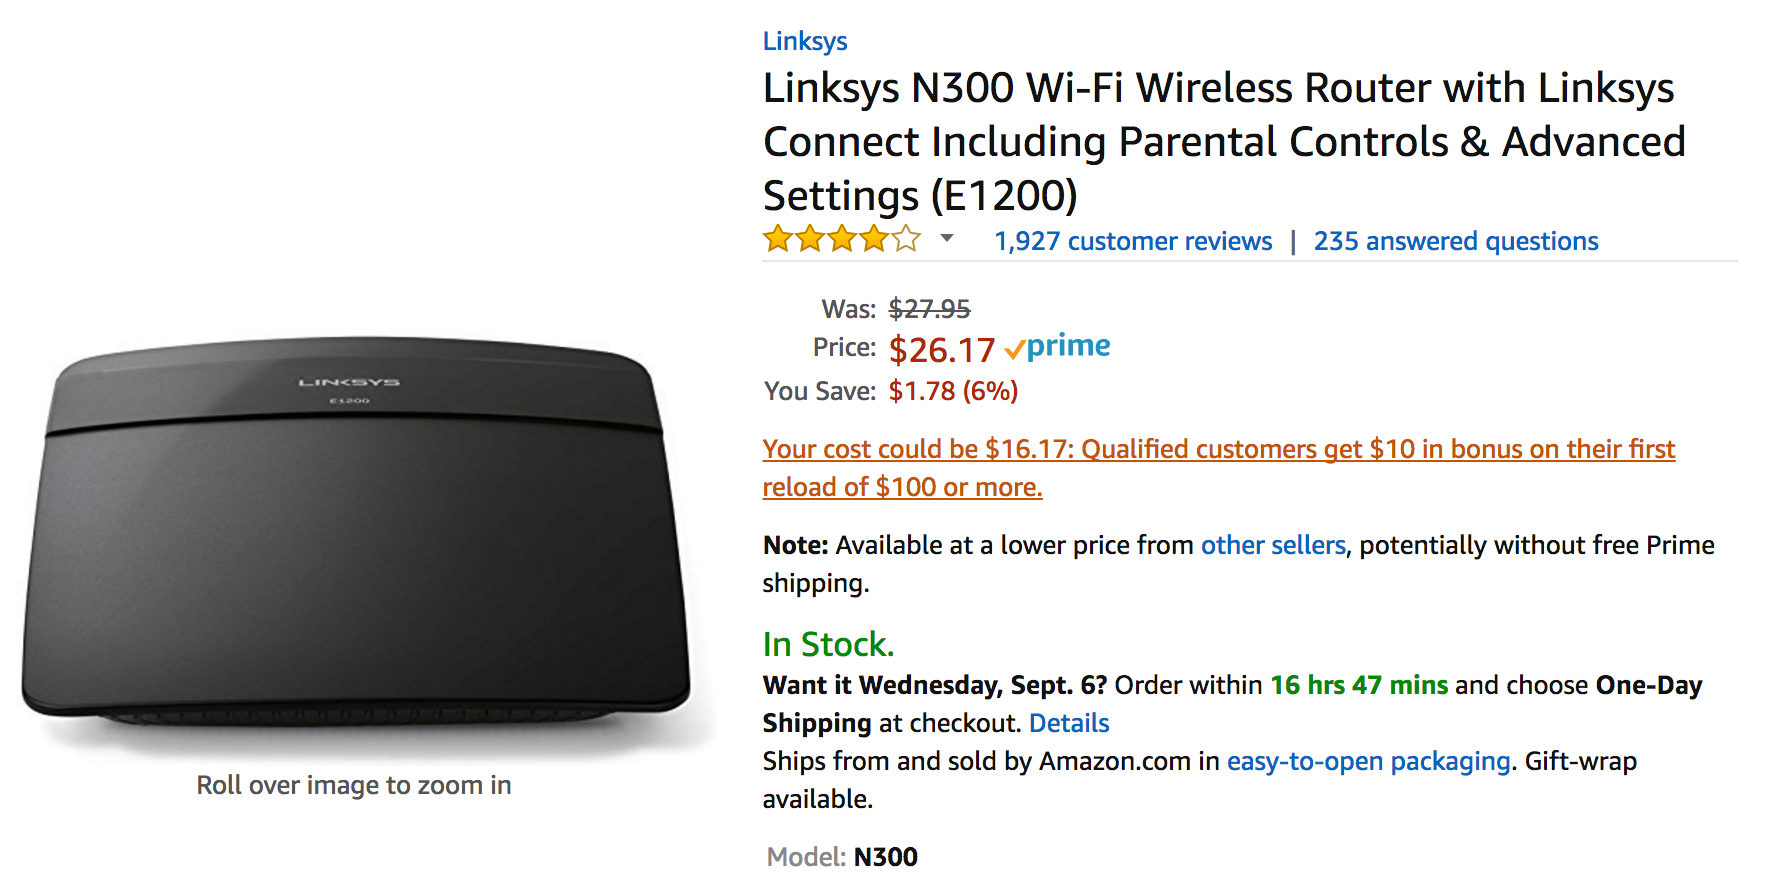Click the first gold star in the rating
The height and width of the screenshot is (880, 1782).
(775, 239)
